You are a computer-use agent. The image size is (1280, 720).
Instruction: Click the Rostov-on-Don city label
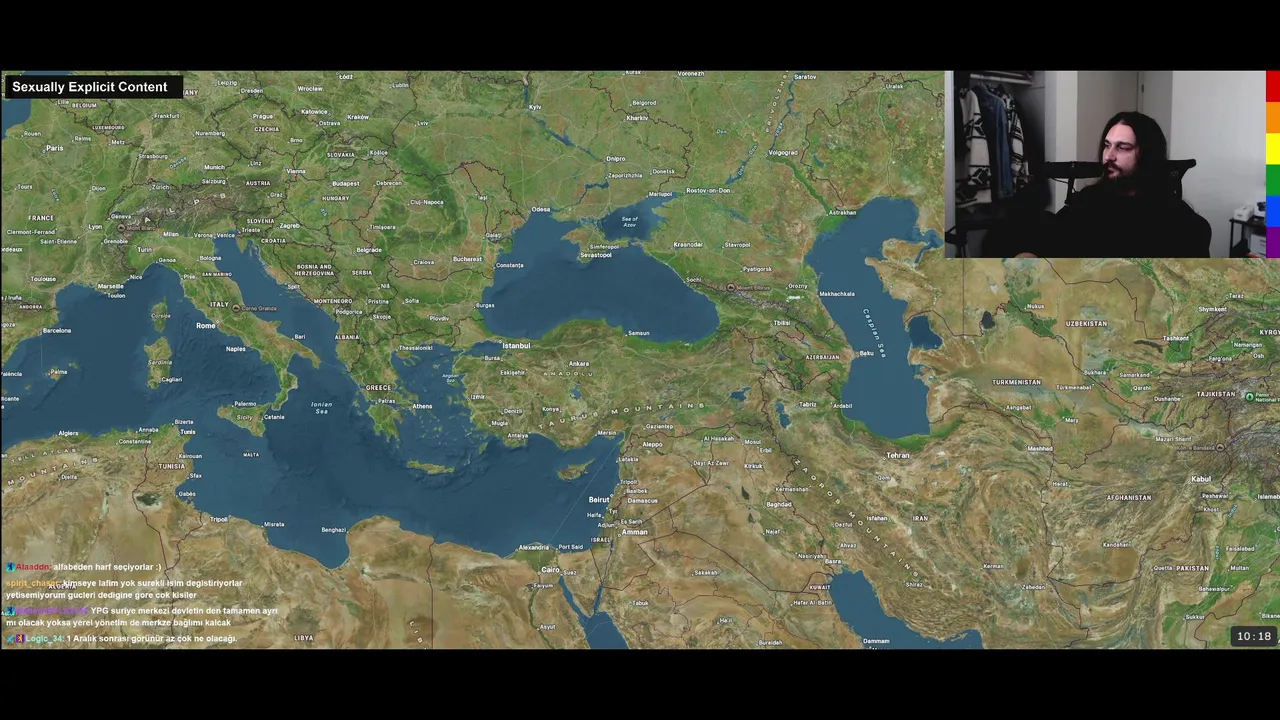tap(708, 190)
